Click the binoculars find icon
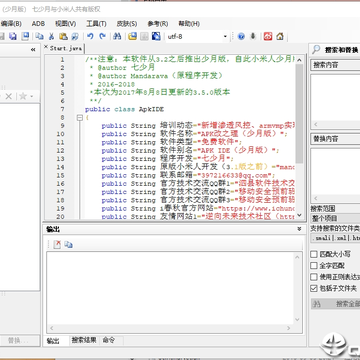Screen dimensions: 360x360 tap(117, 36)
